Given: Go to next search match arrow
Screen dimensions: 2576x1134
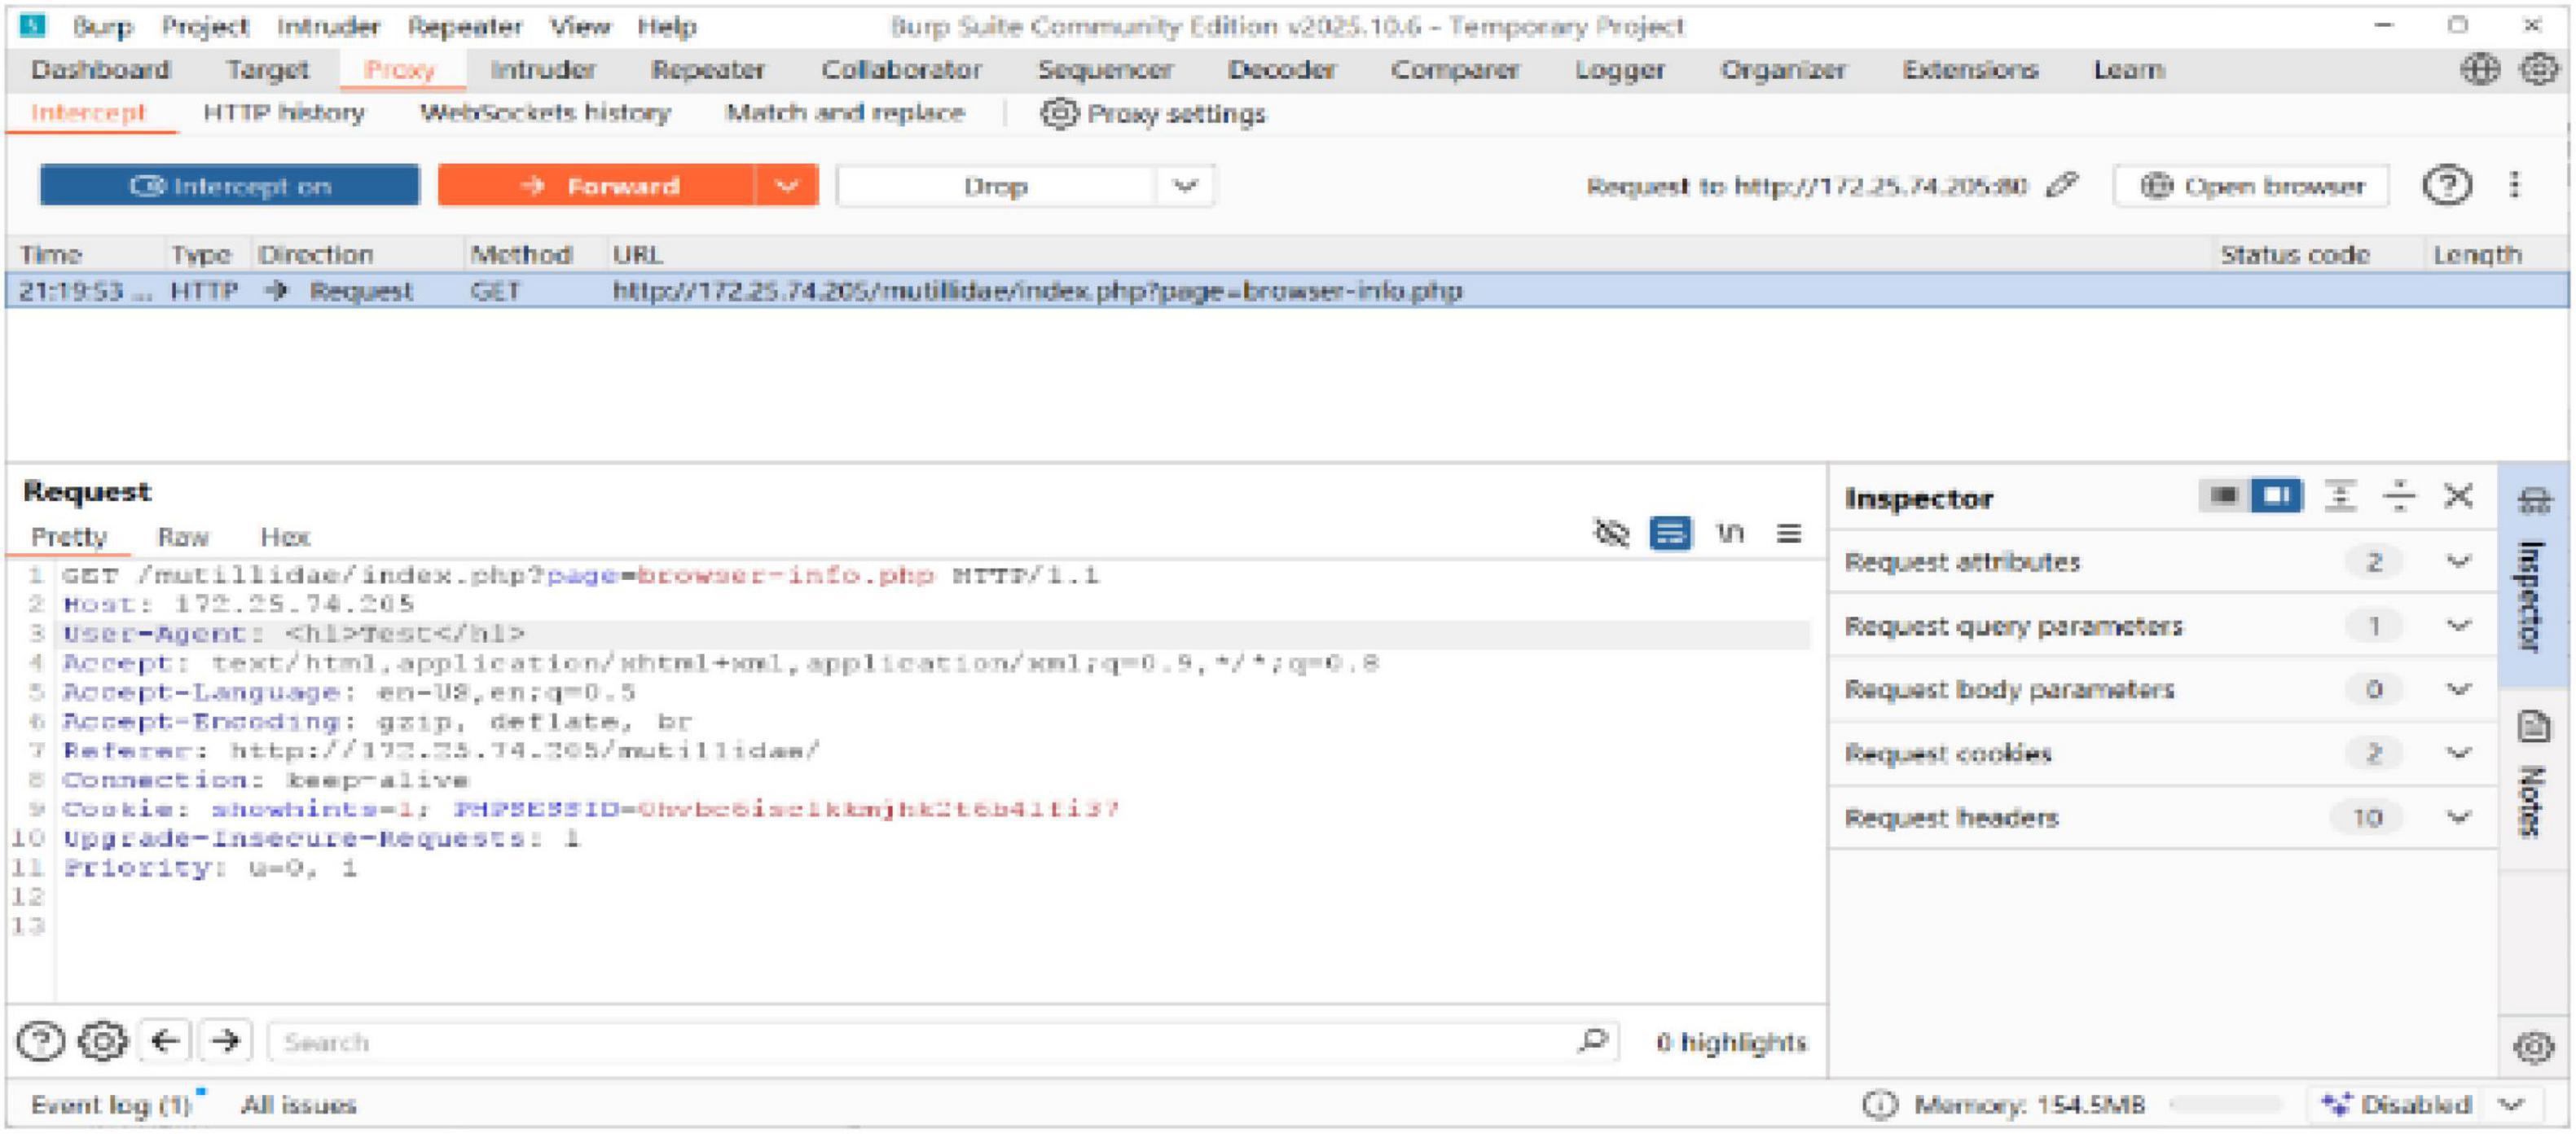Looking at the screenshot, I should pyautogui.click(x=225, y=1042).
